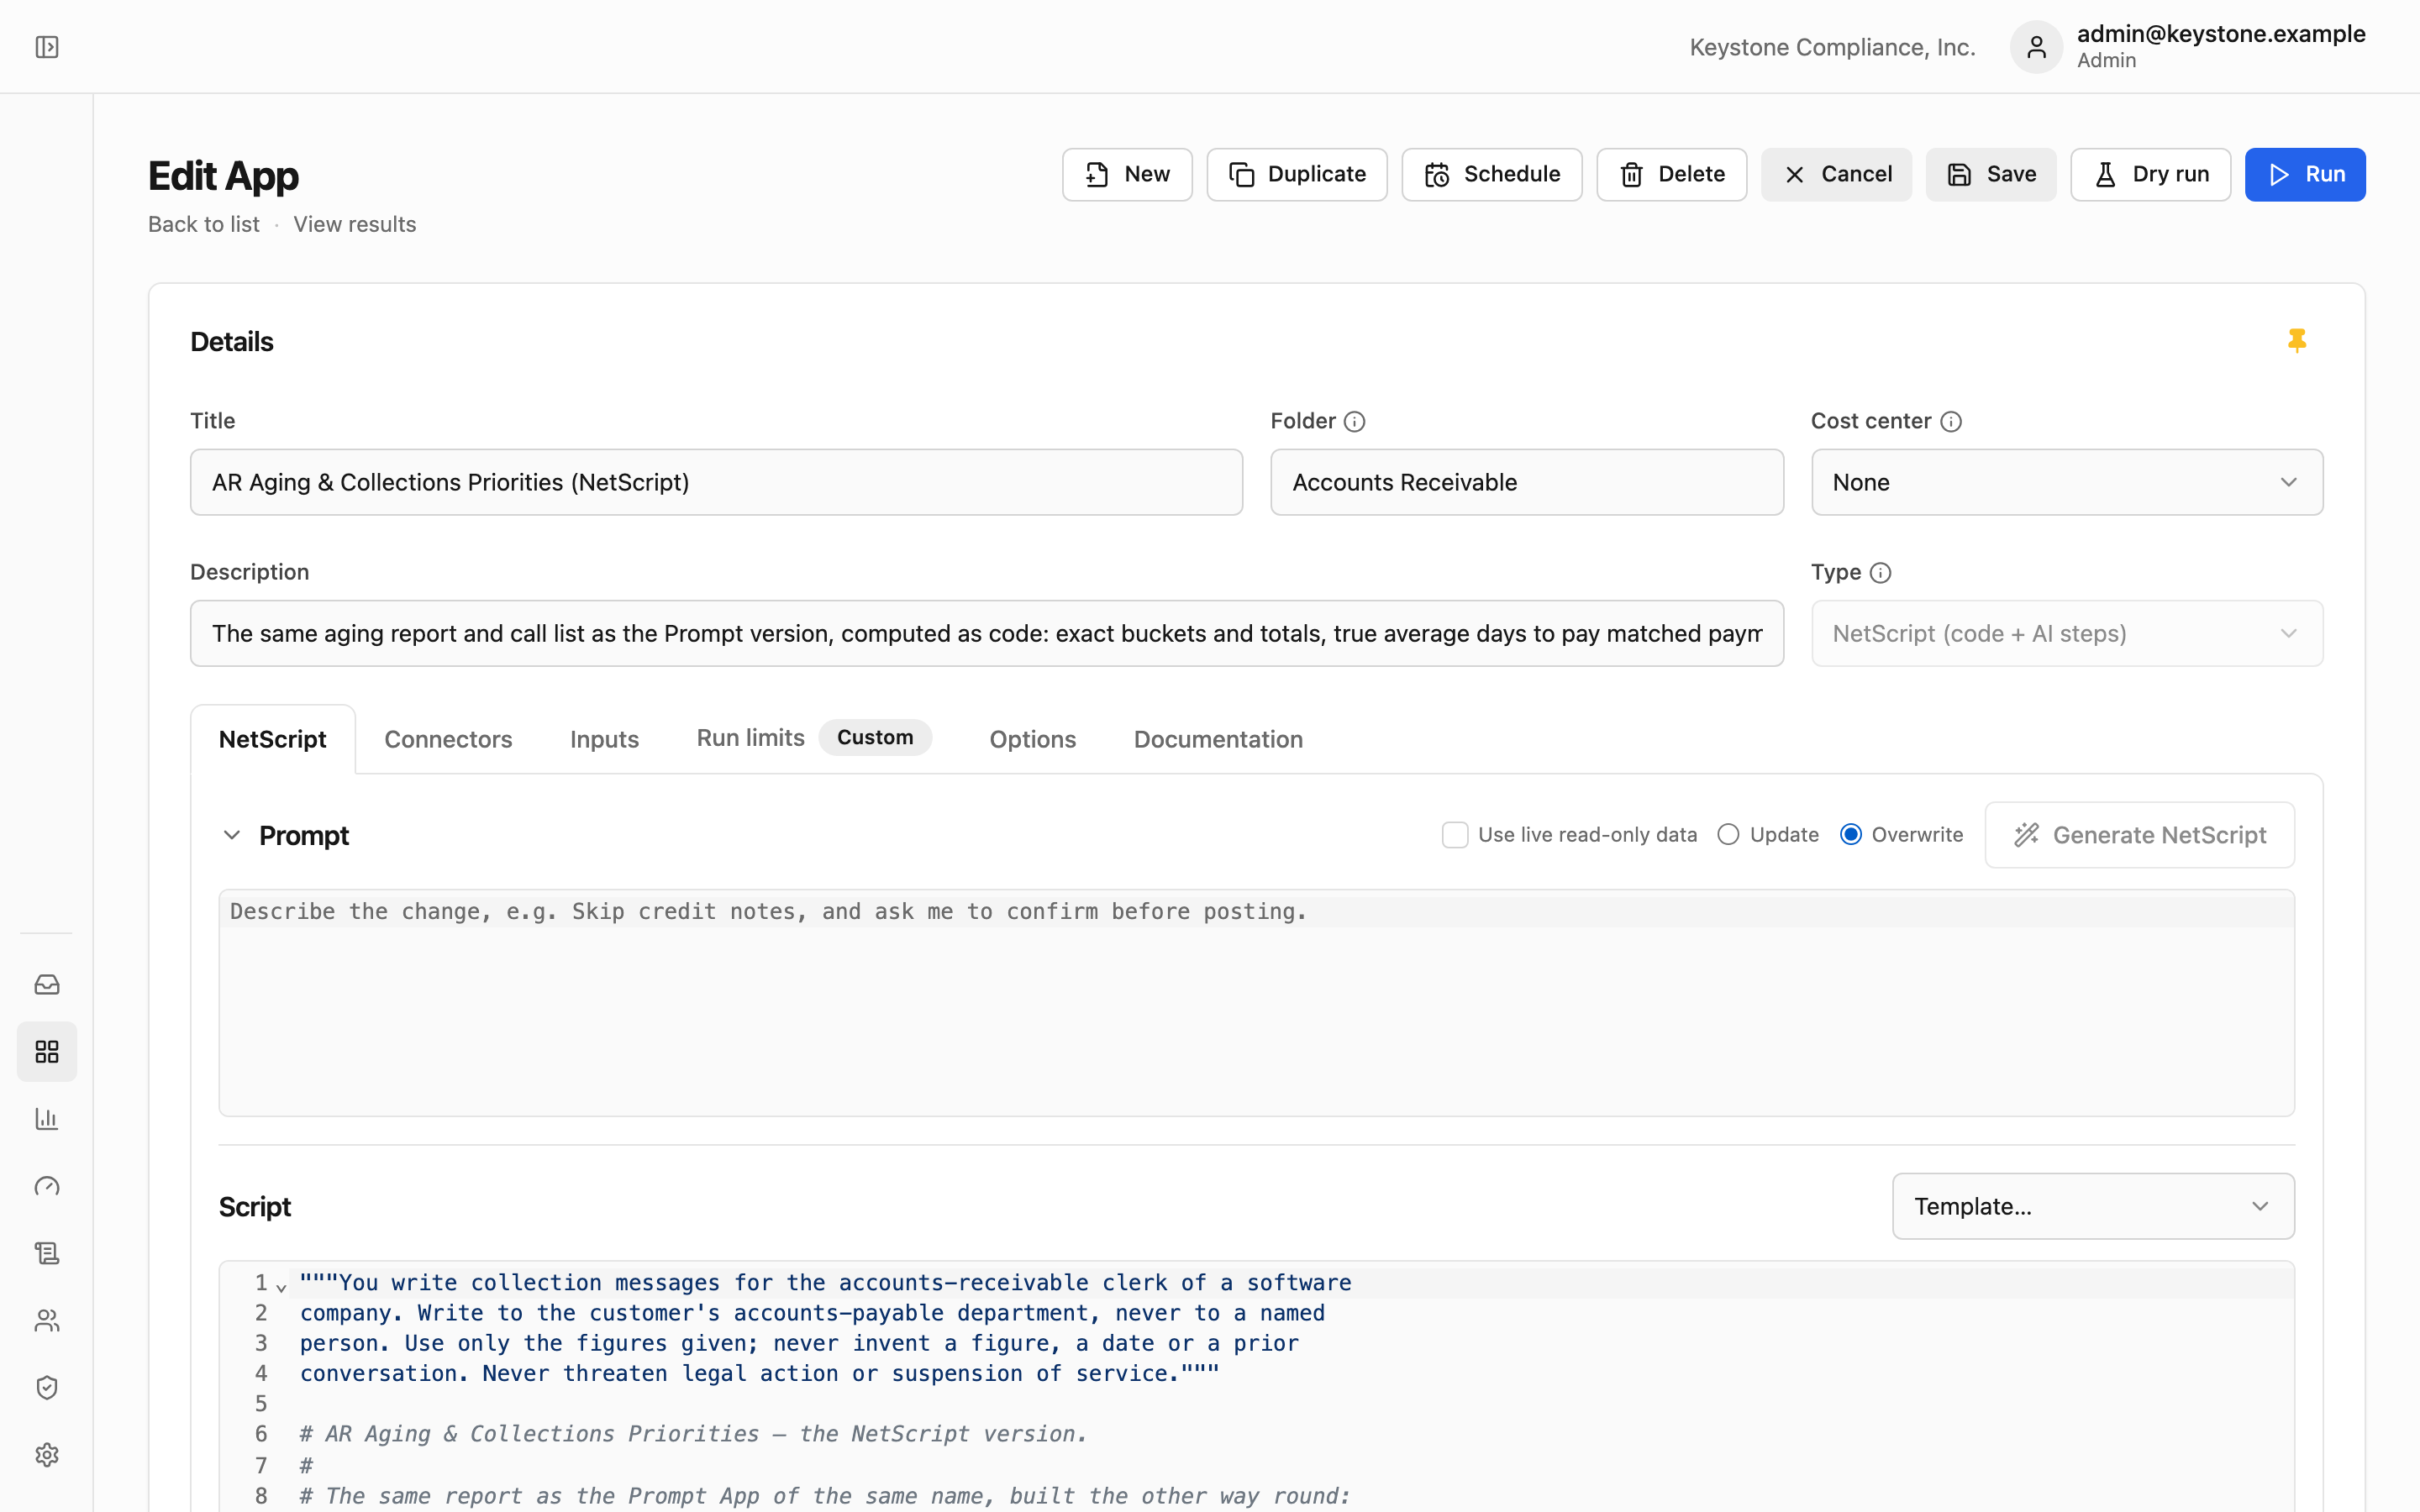Switch to the Documentation tab
The width and height of the screenshot is (2420, 1512).
coord(1218,739)
